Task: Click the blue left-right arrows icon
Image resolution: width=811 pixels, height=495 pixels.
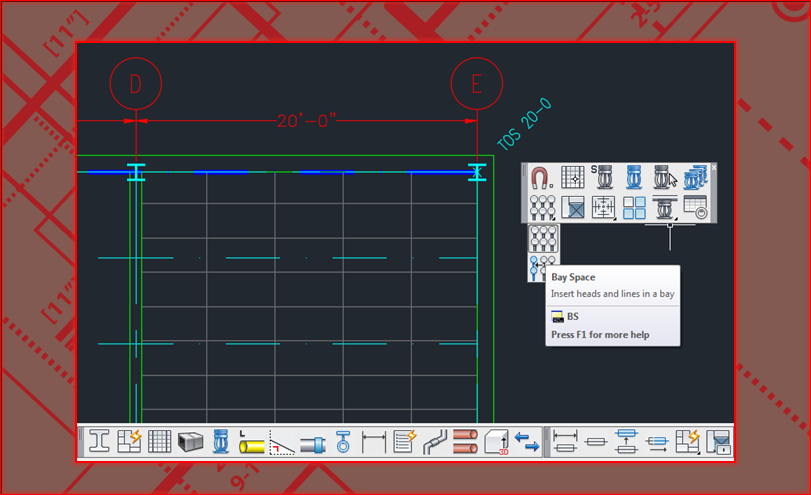Action: pos(526,442)
